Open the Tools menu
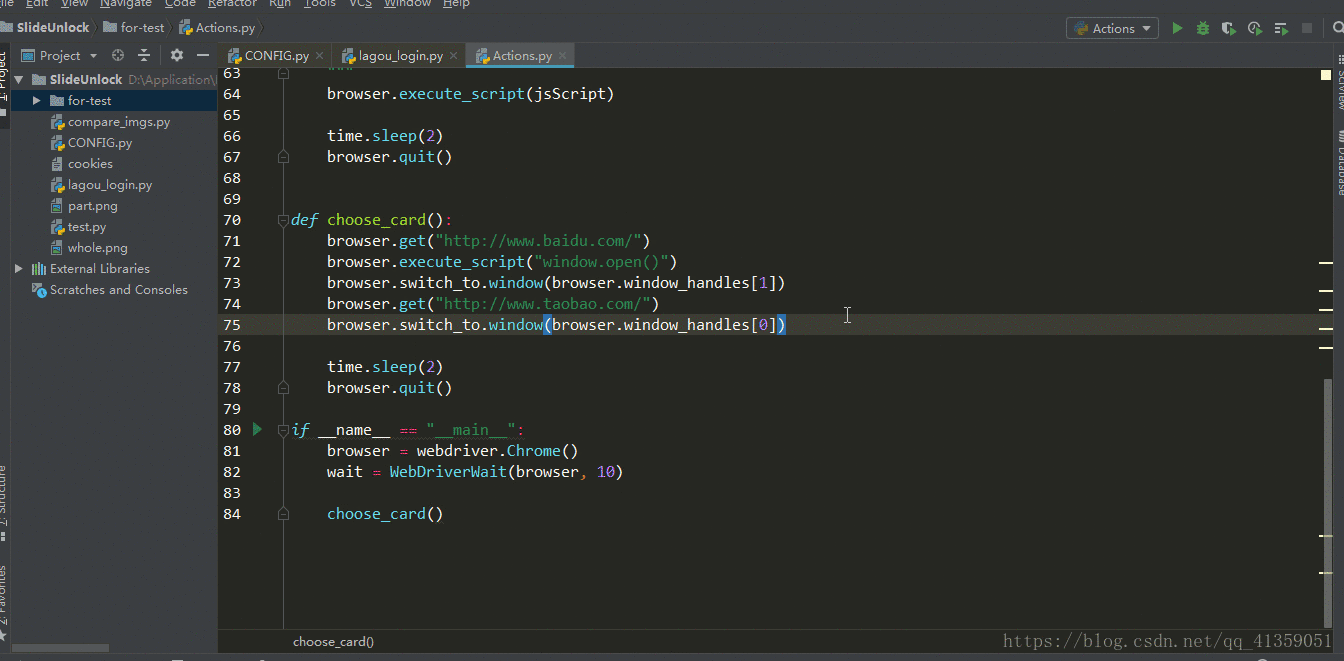Image resolution: width=1344 pixels, height=661 pixels. (320, 4)
